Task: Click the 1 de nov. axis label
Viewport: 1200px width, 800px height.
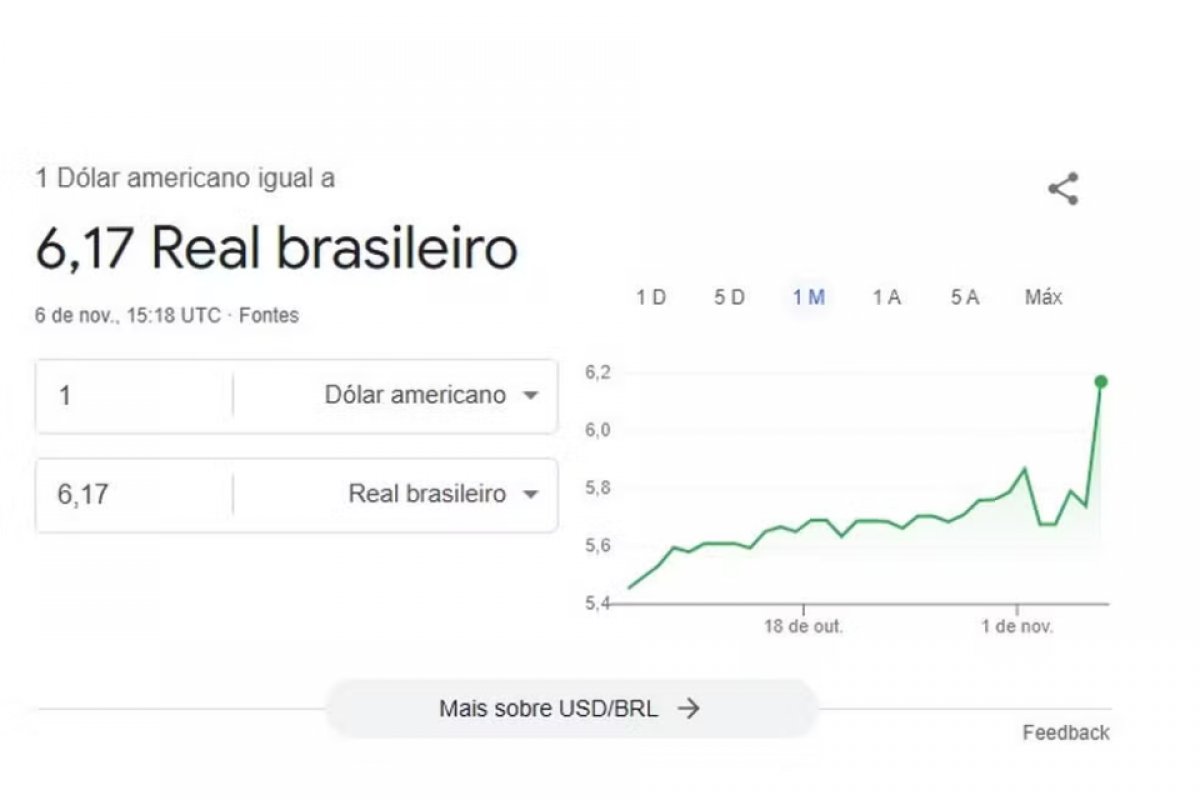Action: (1019, 627)
